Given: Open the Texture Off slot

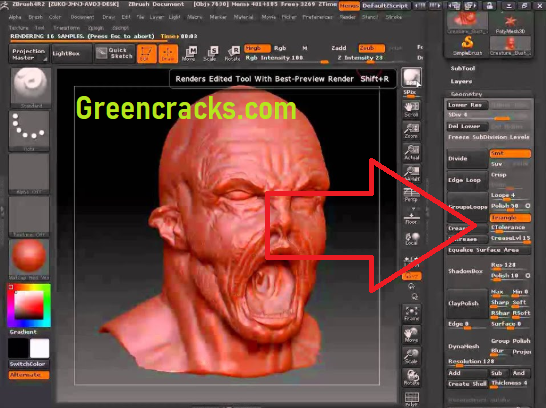Looking at the screenshot, I should (29, 217).
